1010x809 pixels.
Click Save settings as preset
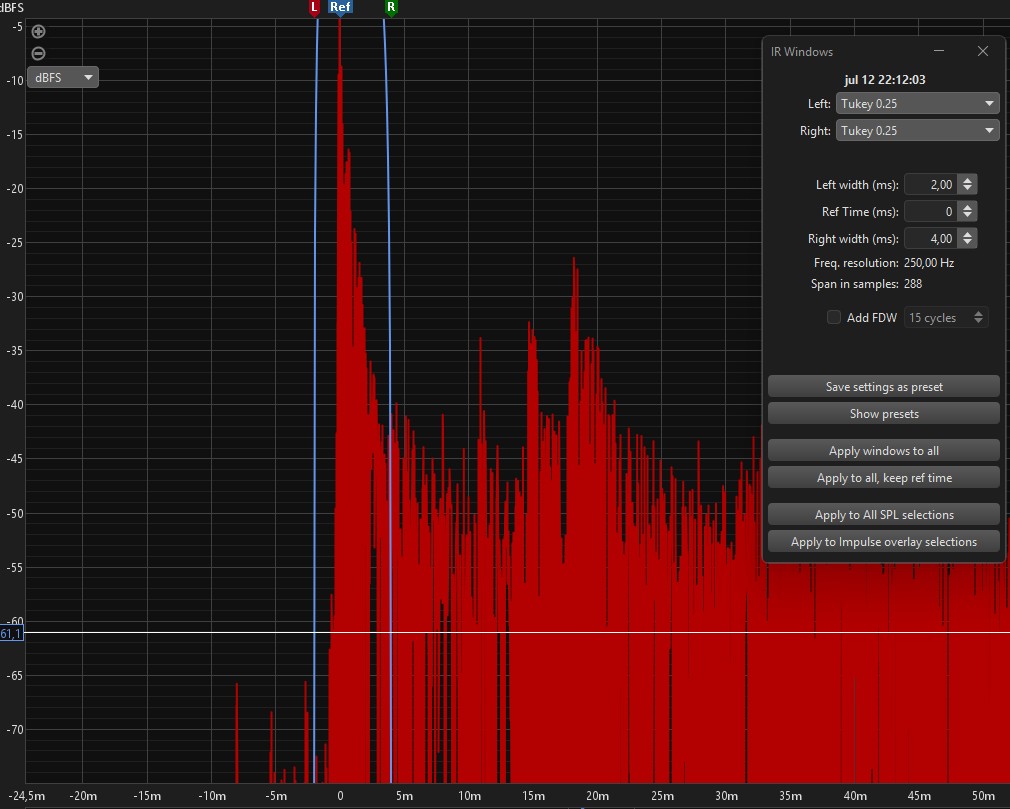tap(884, 386)
